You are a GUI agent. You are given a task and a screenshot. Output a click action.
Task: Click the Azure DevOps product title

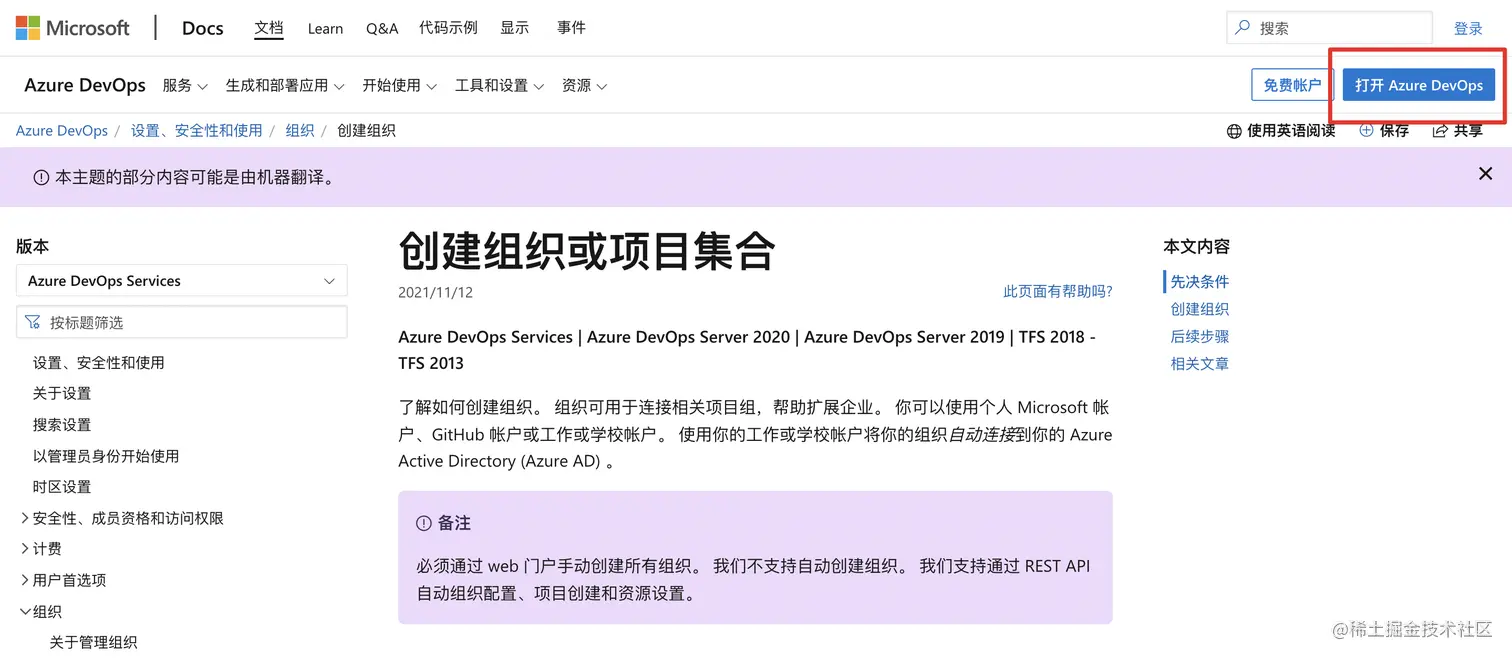(x=85, y=85)
